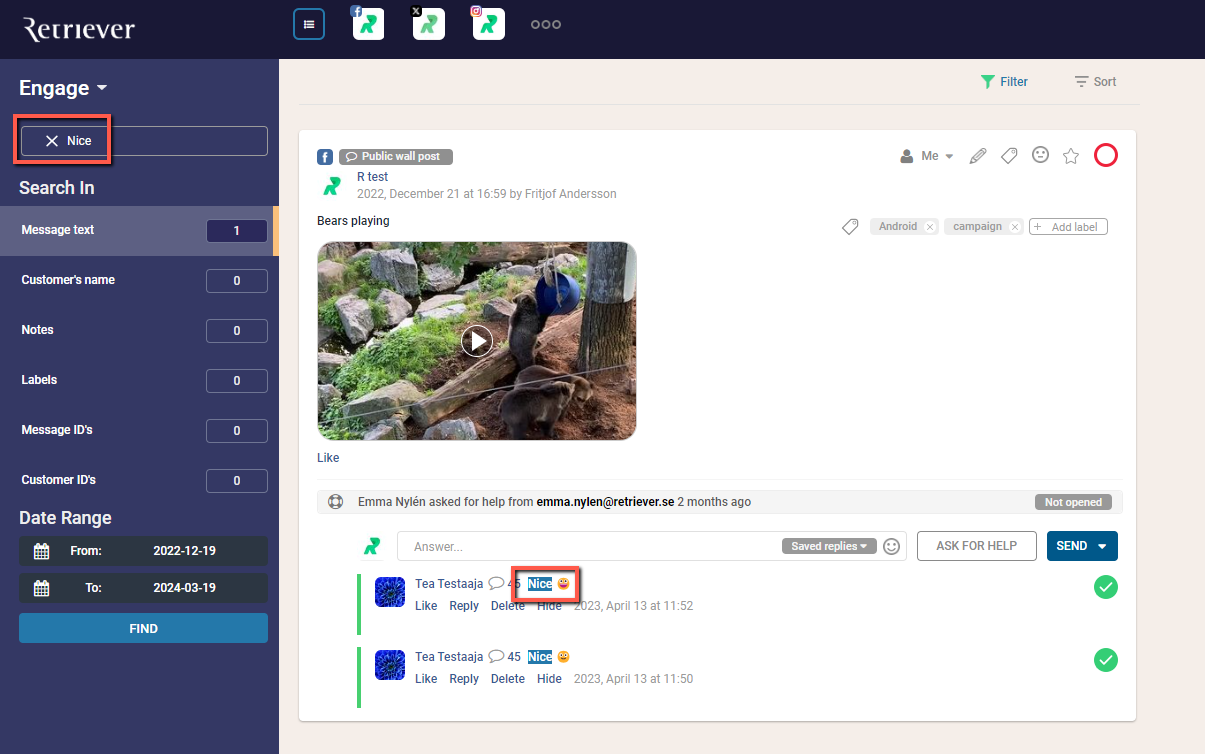Delete the comment posted at 11:52
The width and height of the screenshot is (1205, 754).
tap(508, 606)
